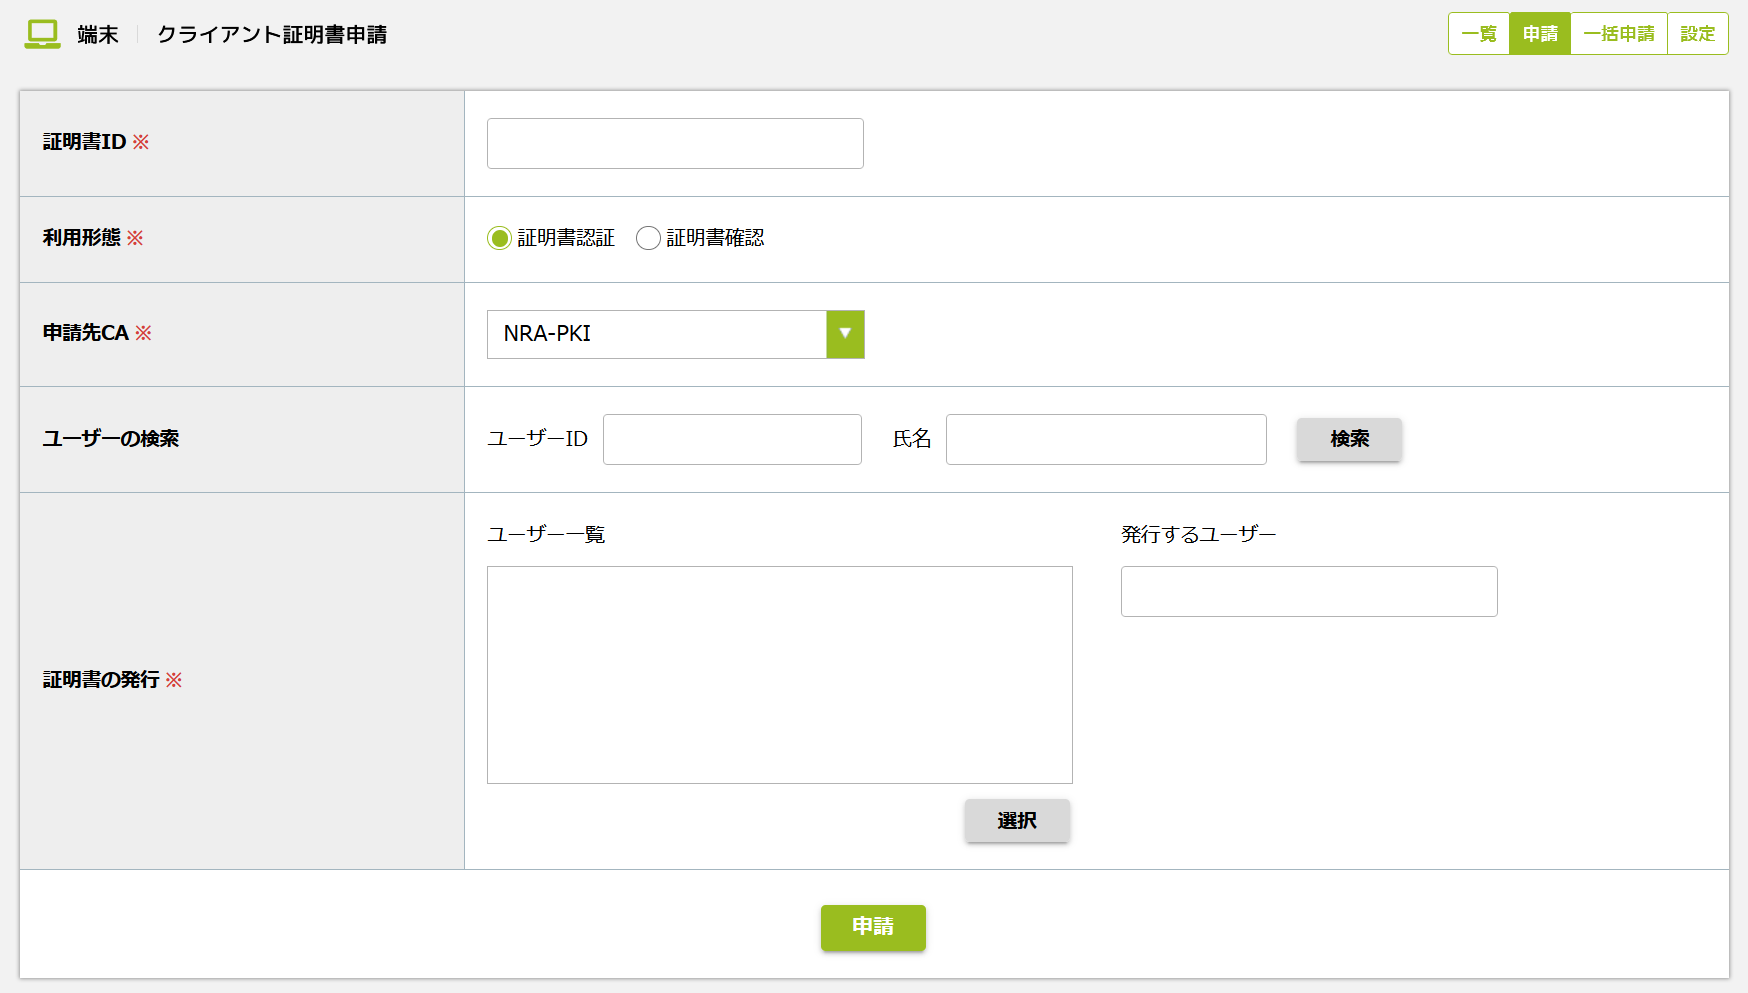Click the 端末 header text
Screen dimensions: 1748x993
point(98,35)
